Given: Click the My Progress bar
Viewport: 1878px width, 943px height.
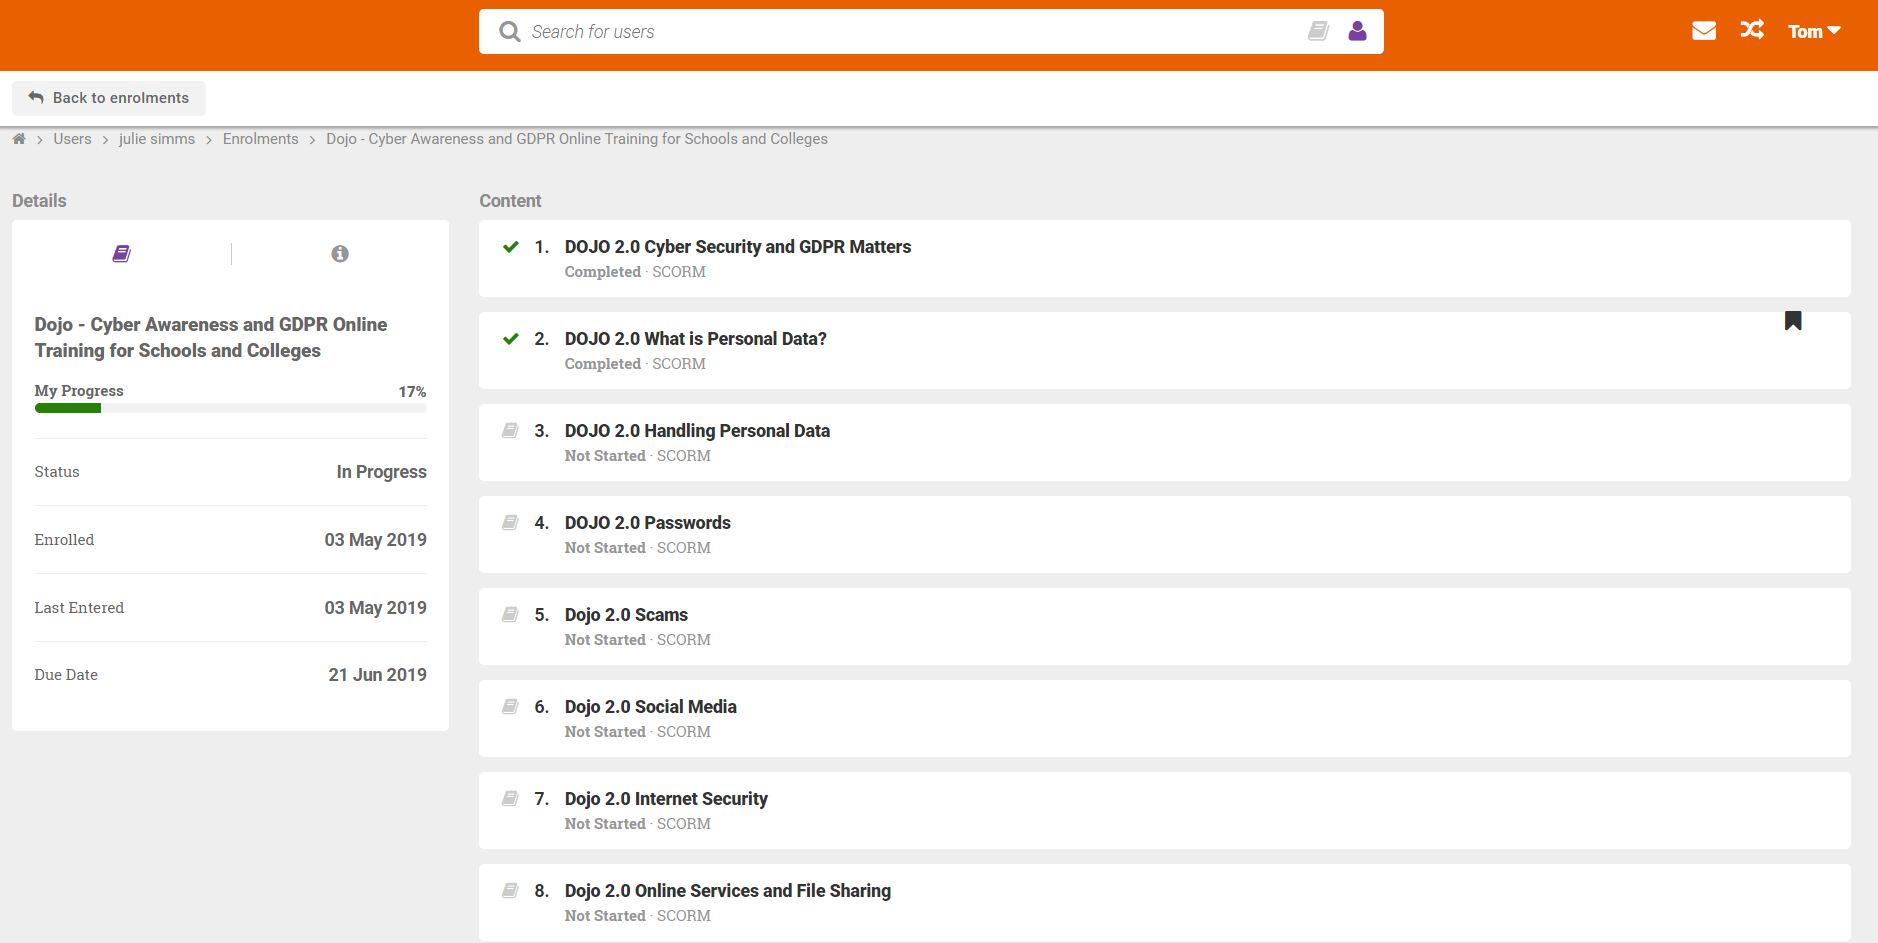Looking at the screenshot, I should pos(230,408).
